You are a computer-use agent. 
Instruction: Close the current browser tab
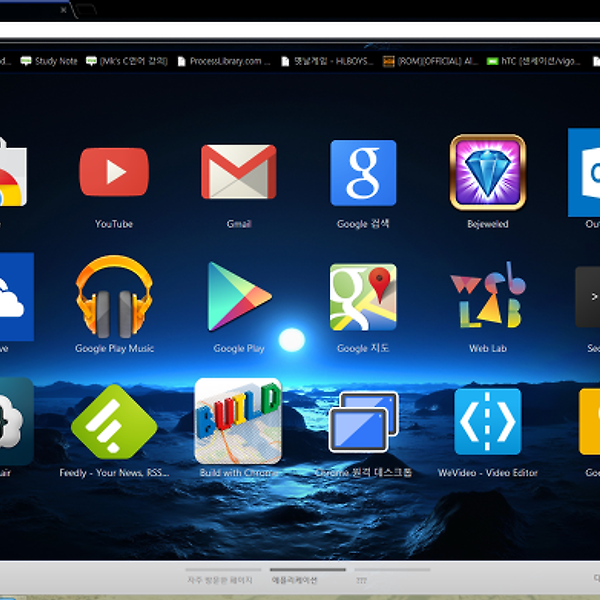[64, 10]
